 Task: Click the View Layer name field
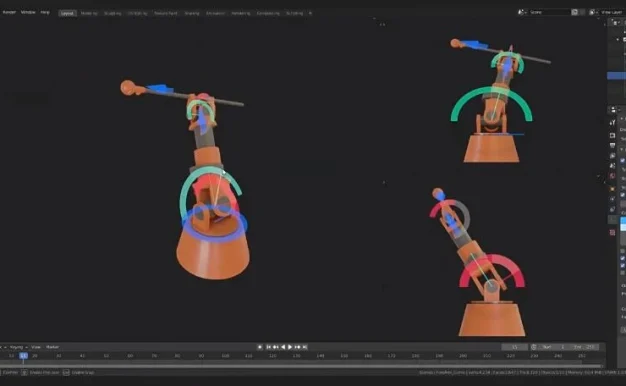pos(612,12)
